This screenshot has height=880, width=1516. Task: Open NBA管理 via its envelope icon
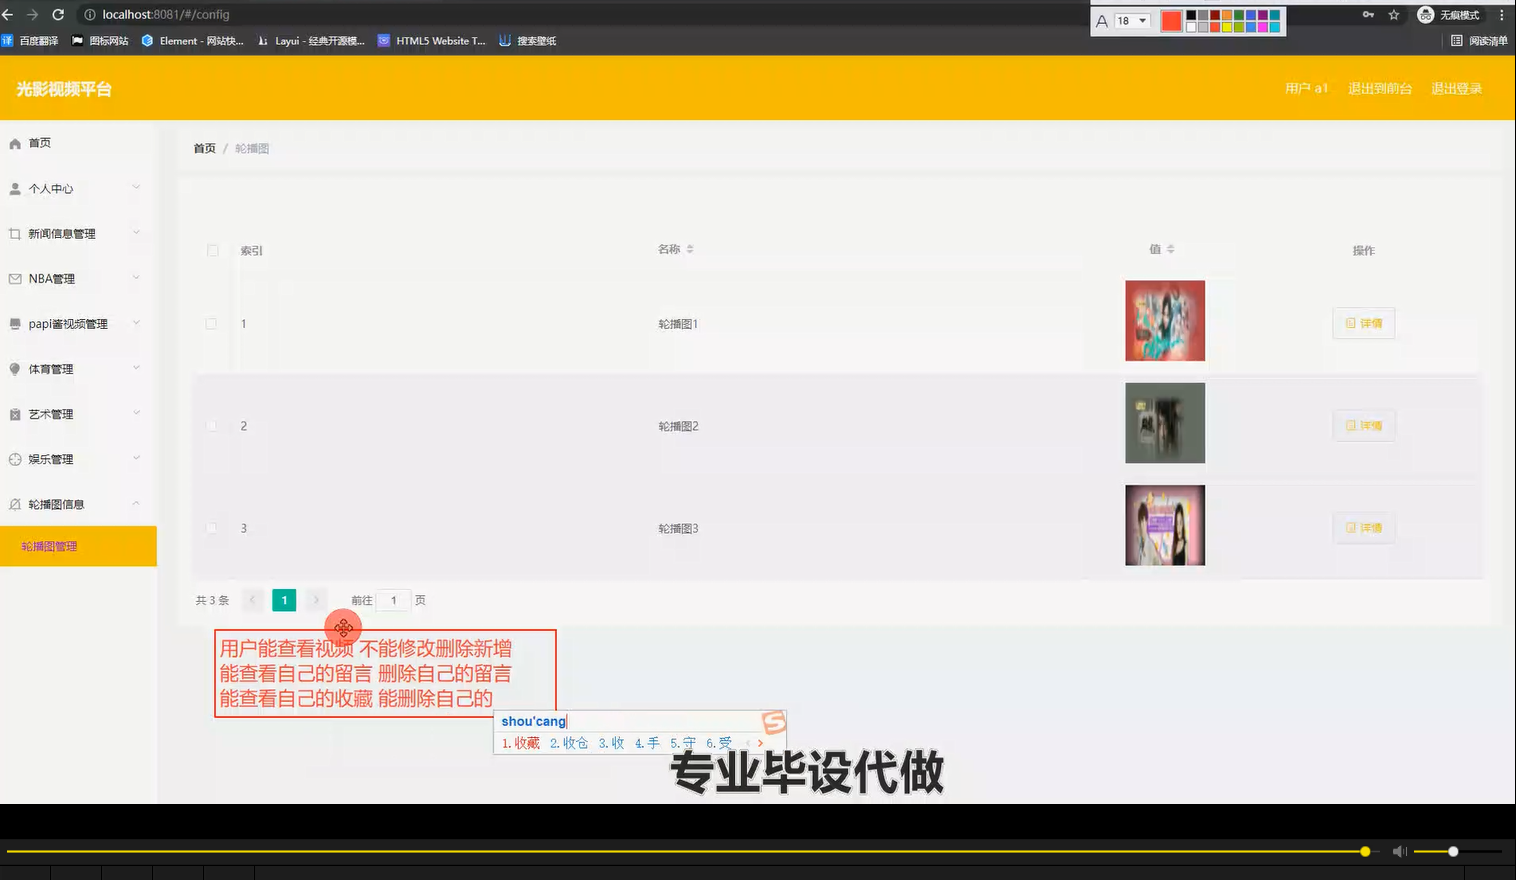point(14,278)
